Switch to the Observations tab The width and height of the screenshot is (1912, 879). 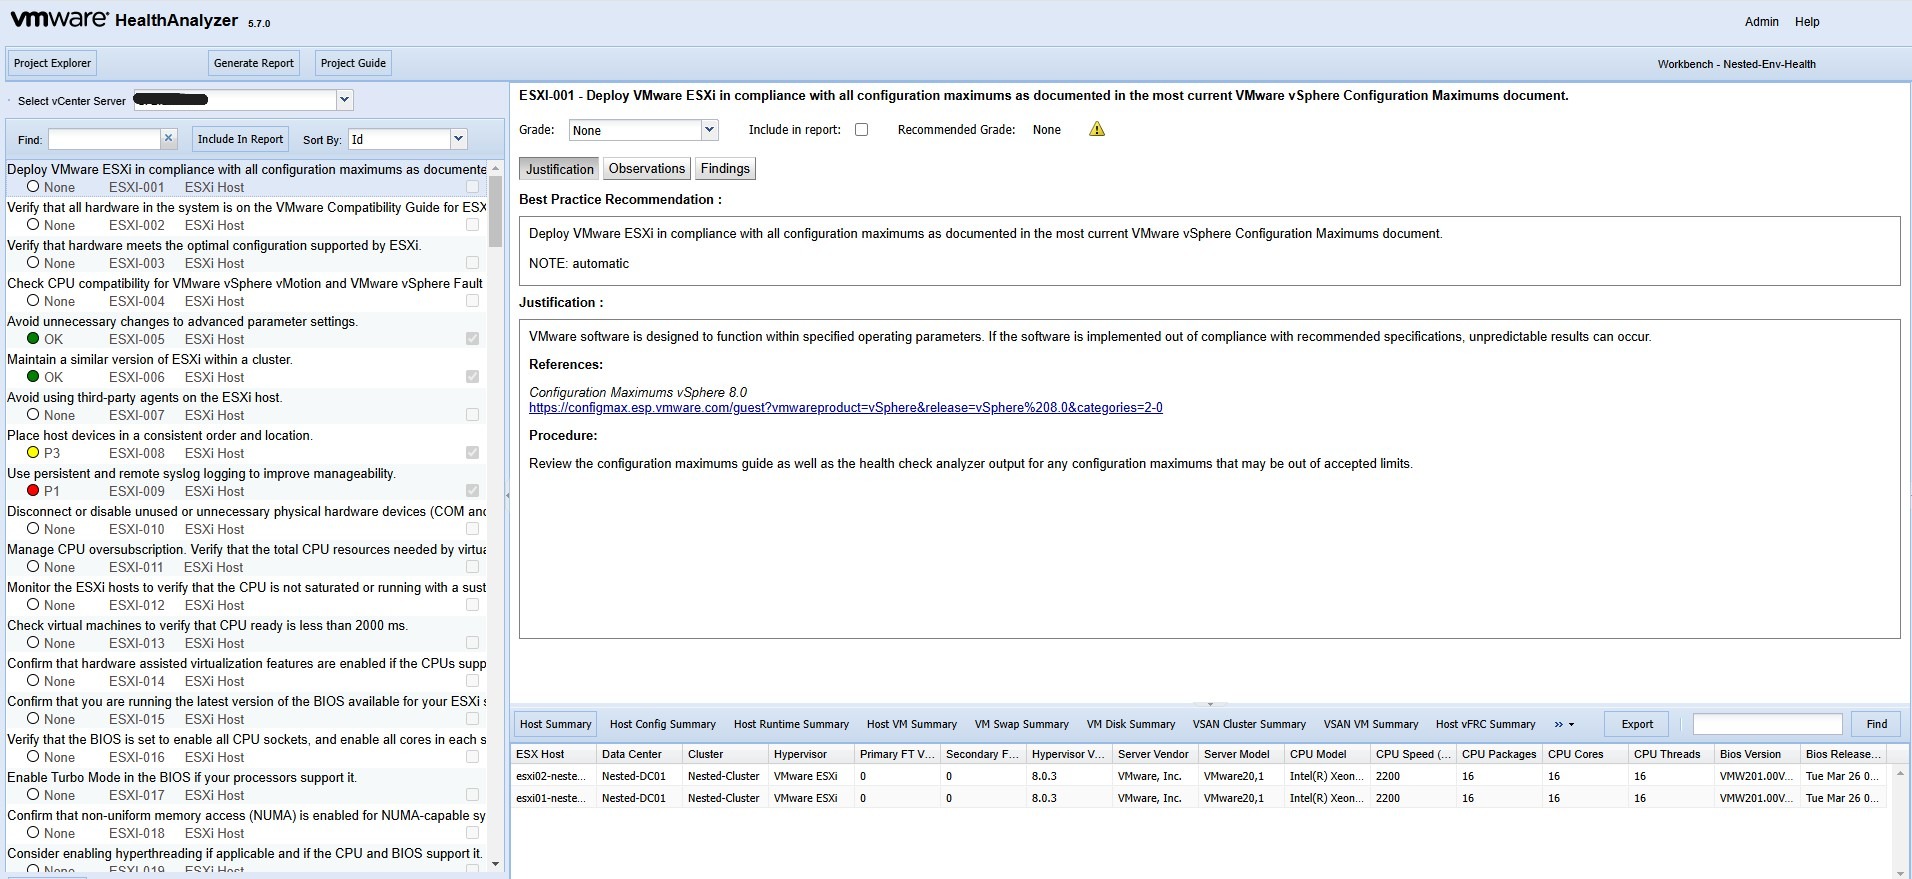pyautogui.click(x=647, y=169)
